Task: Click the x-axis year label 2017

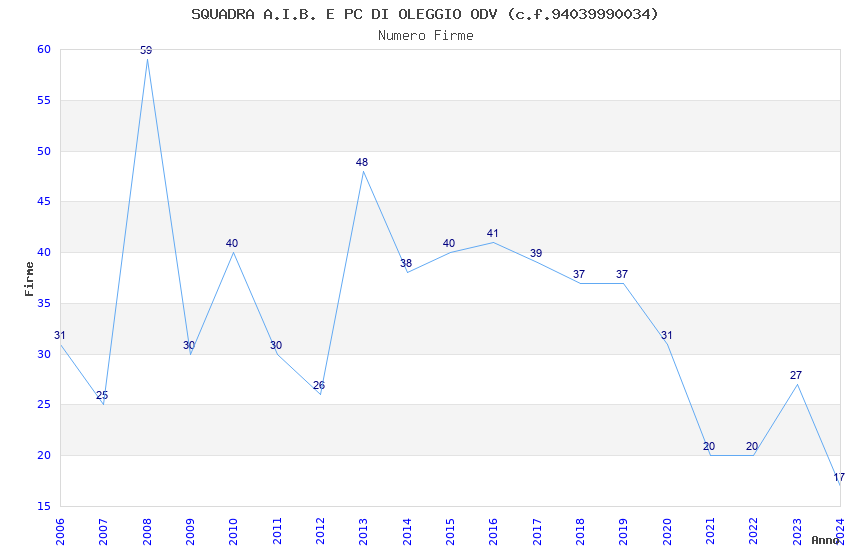Action: tap(537, 532)
